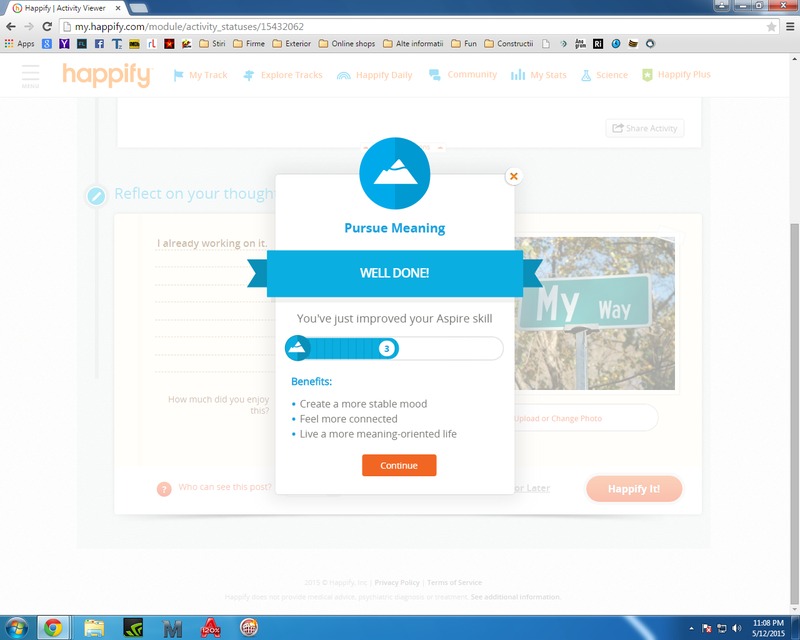Image resolution: width=800 pixels, height=640 pixels.
Task: Open the Privacy Policy link
Action: coord(397,582)
